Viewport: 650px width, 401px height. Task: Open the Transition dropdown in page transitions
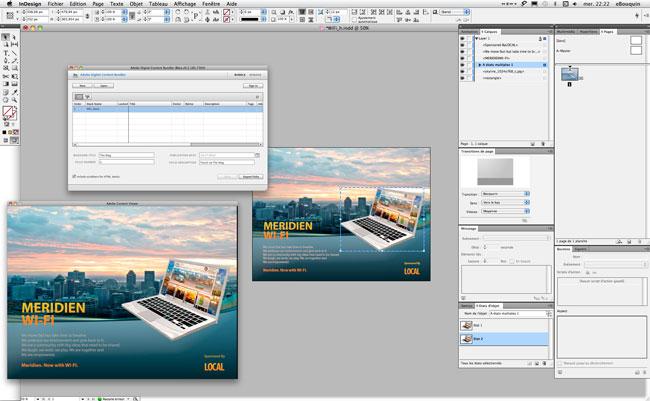[x=505, y=194]
